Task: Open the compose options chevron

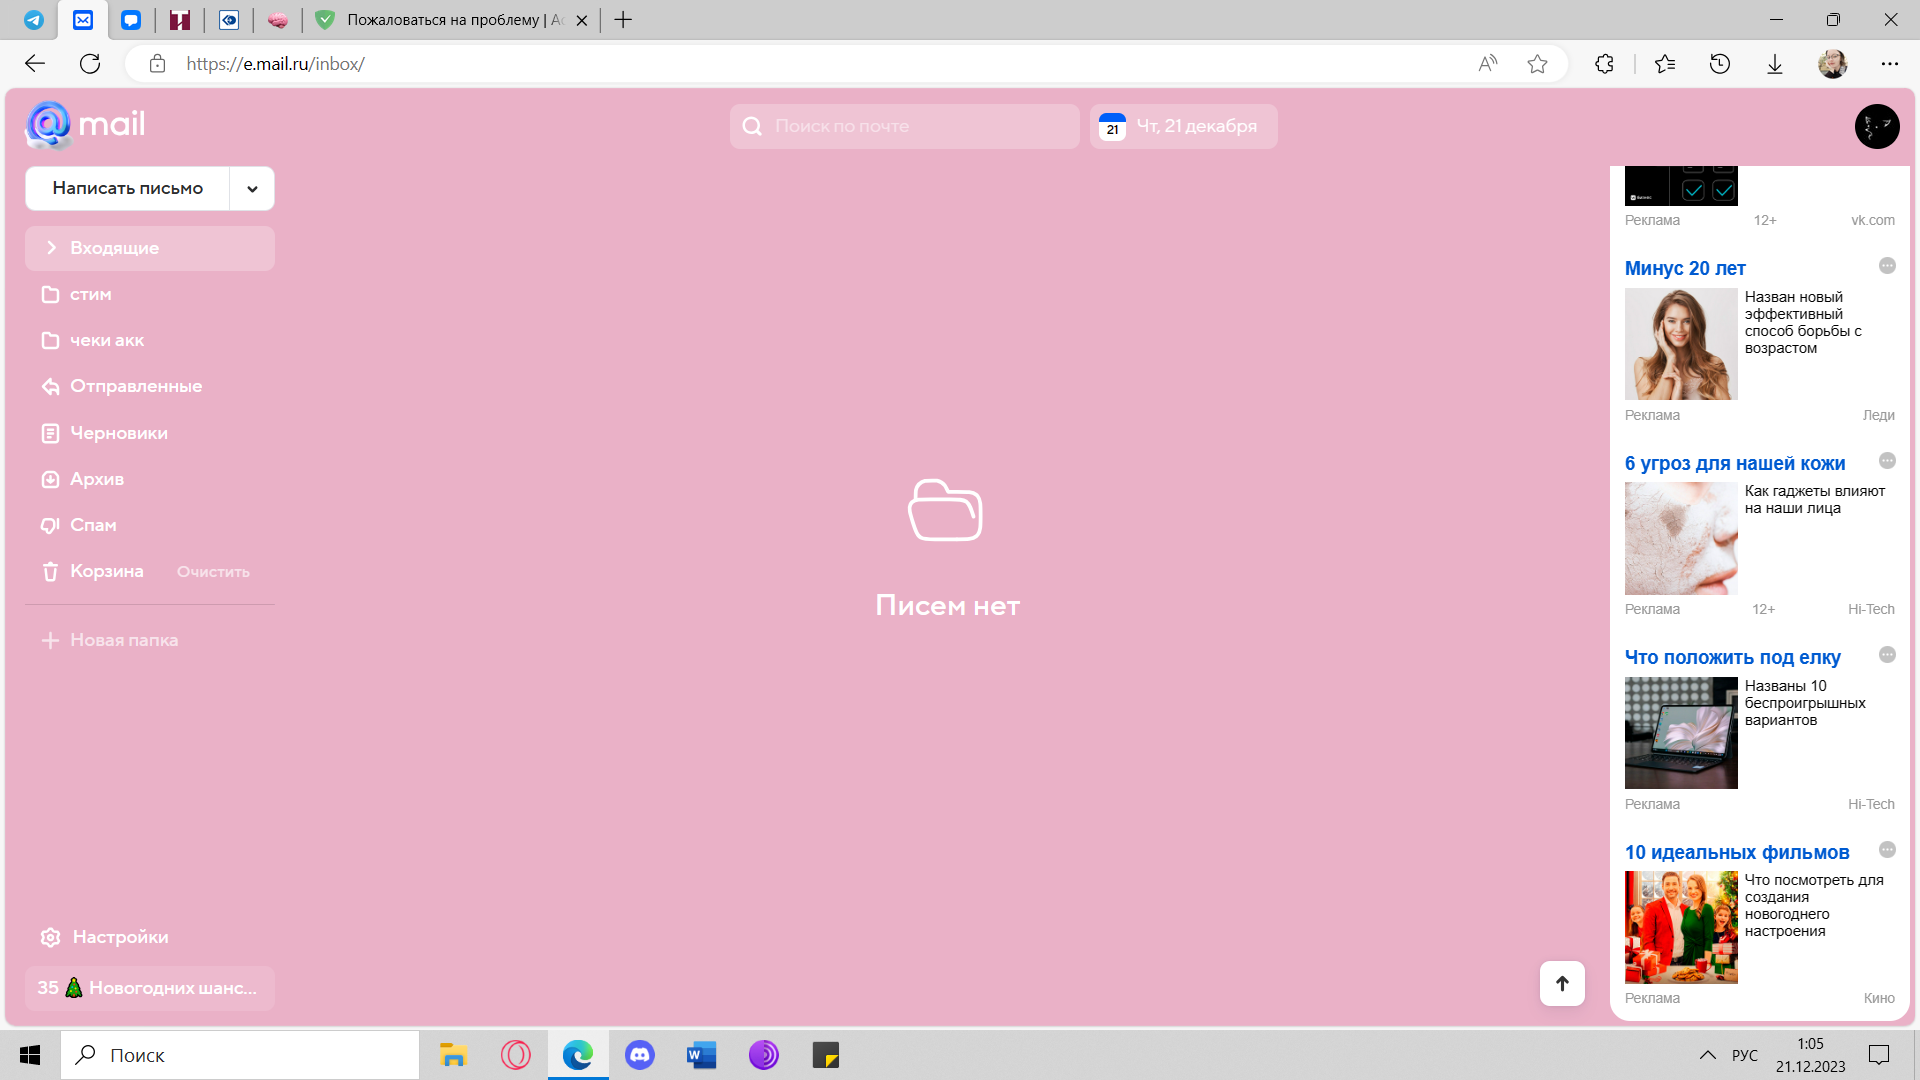Action: point(252,188)
